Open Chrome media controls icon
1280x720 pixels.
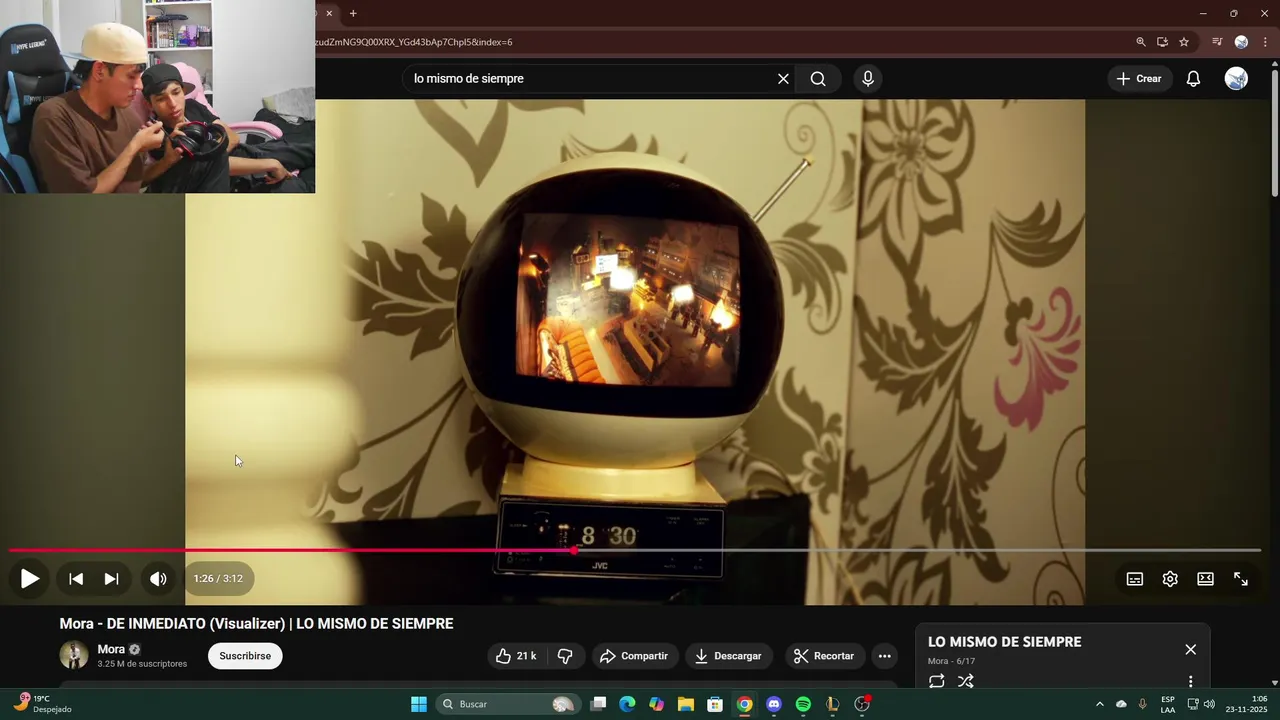coord(1217,42)
